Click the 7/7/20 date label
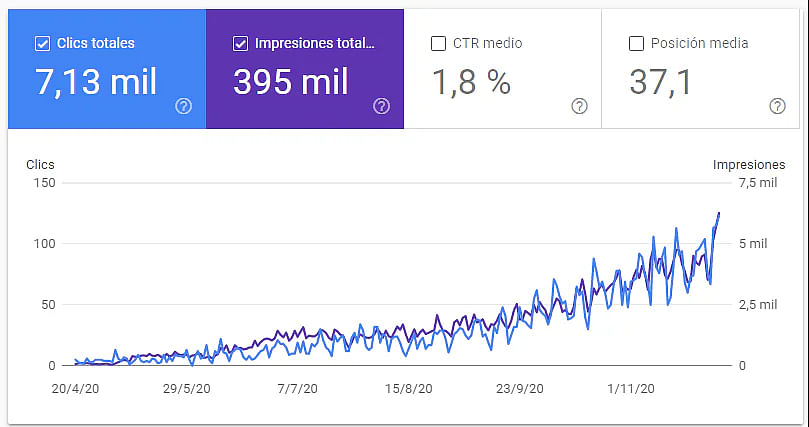The height and width of the screenshot is (427, 809). 297,388
